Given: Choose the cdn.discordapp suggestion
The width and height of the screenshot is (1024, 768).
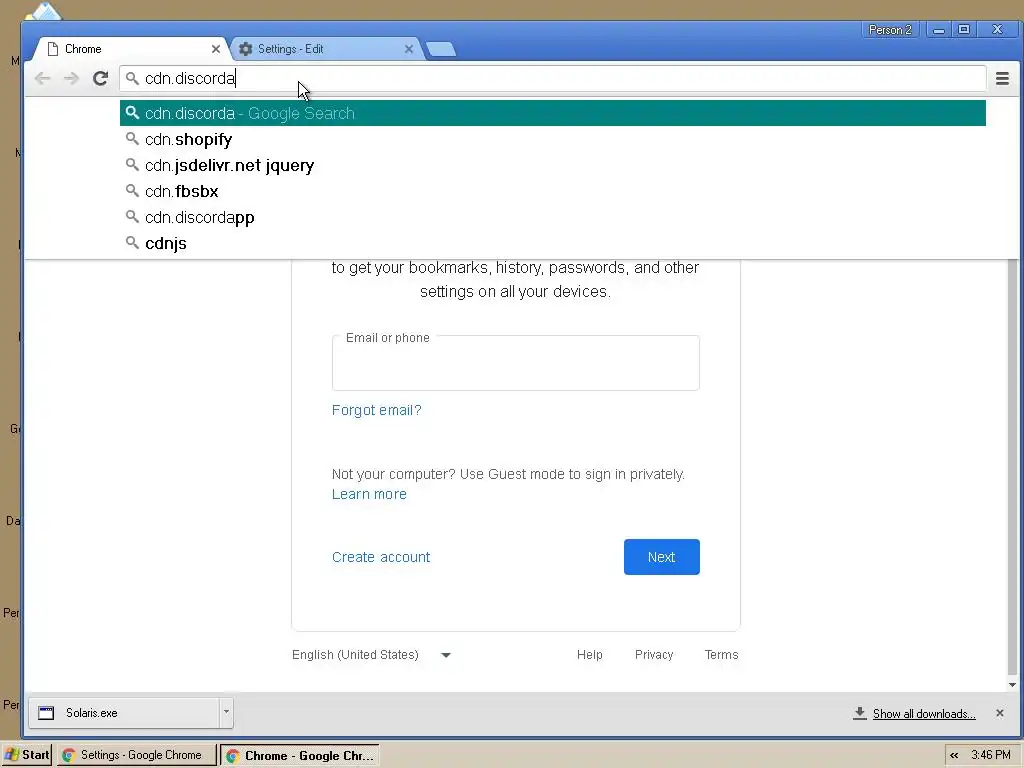Looking at the screenshot, I should coord(552,217).
